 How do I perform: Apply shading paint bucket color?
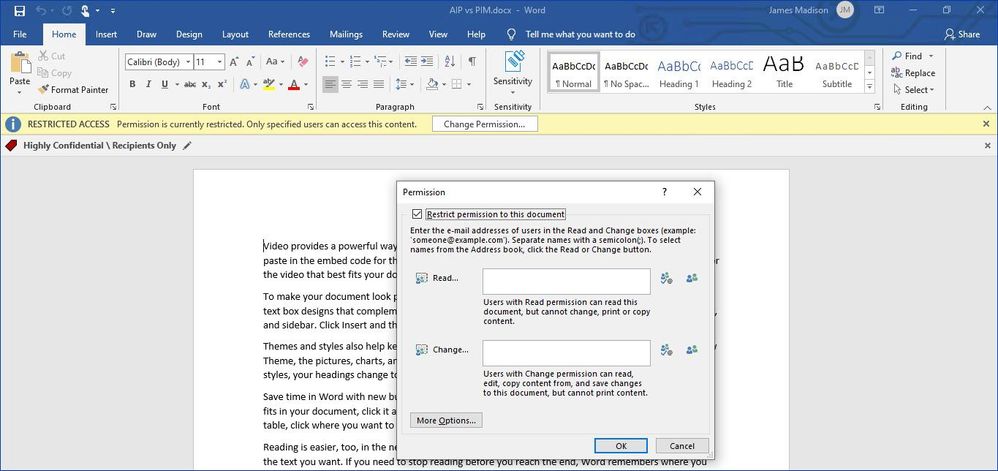[x=432, y=84]
